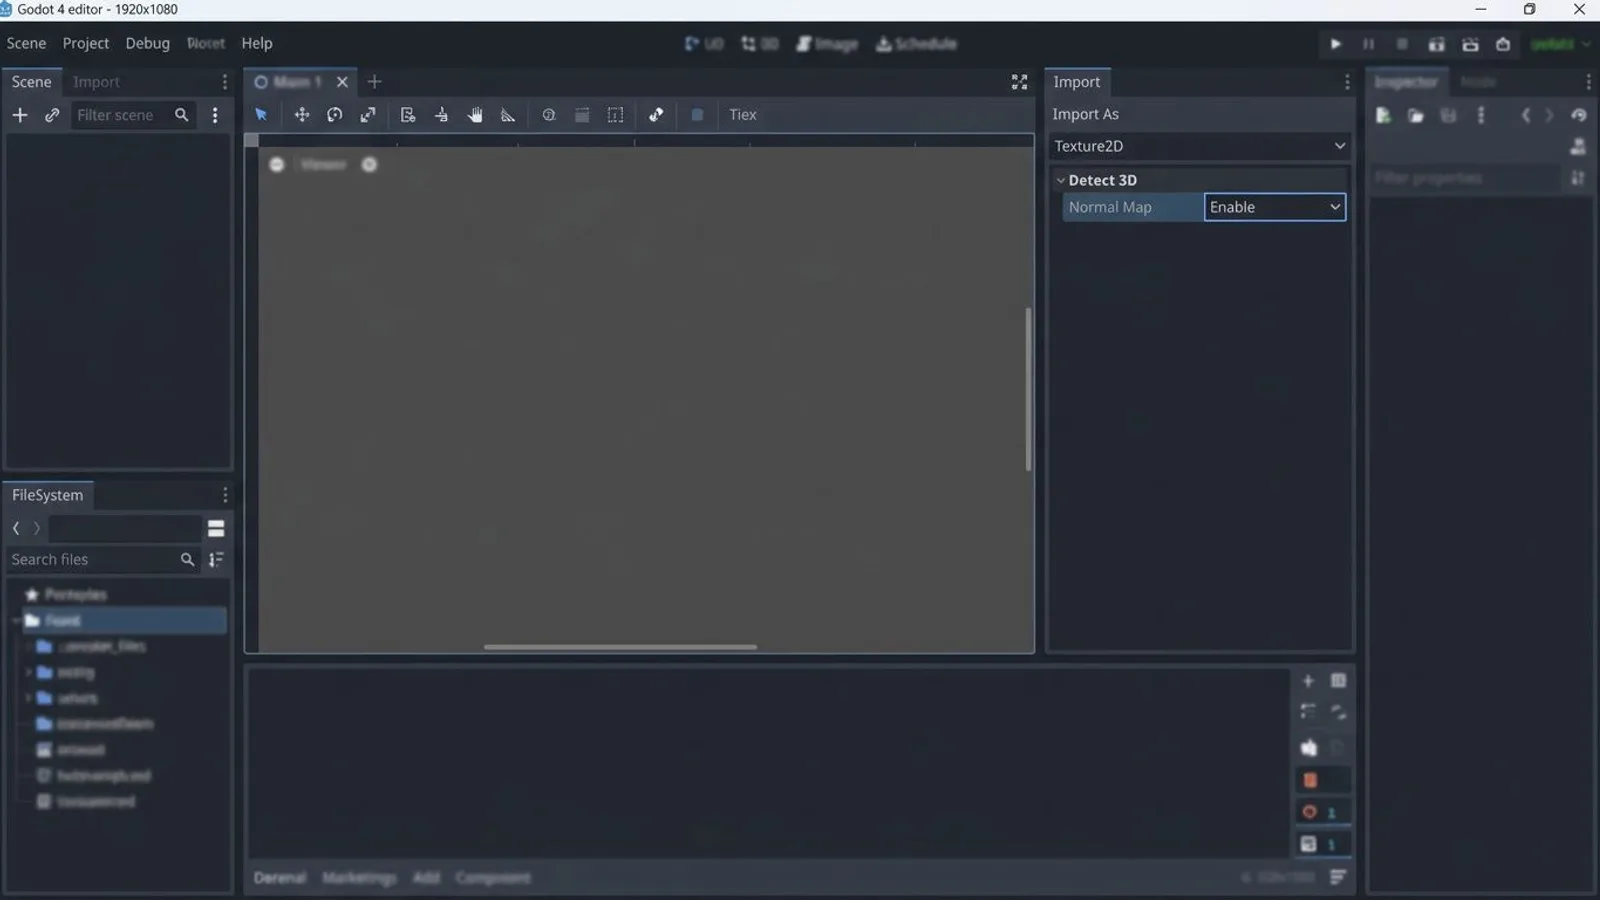Open the FileSystem sort options icon

[x=216, y=560]
